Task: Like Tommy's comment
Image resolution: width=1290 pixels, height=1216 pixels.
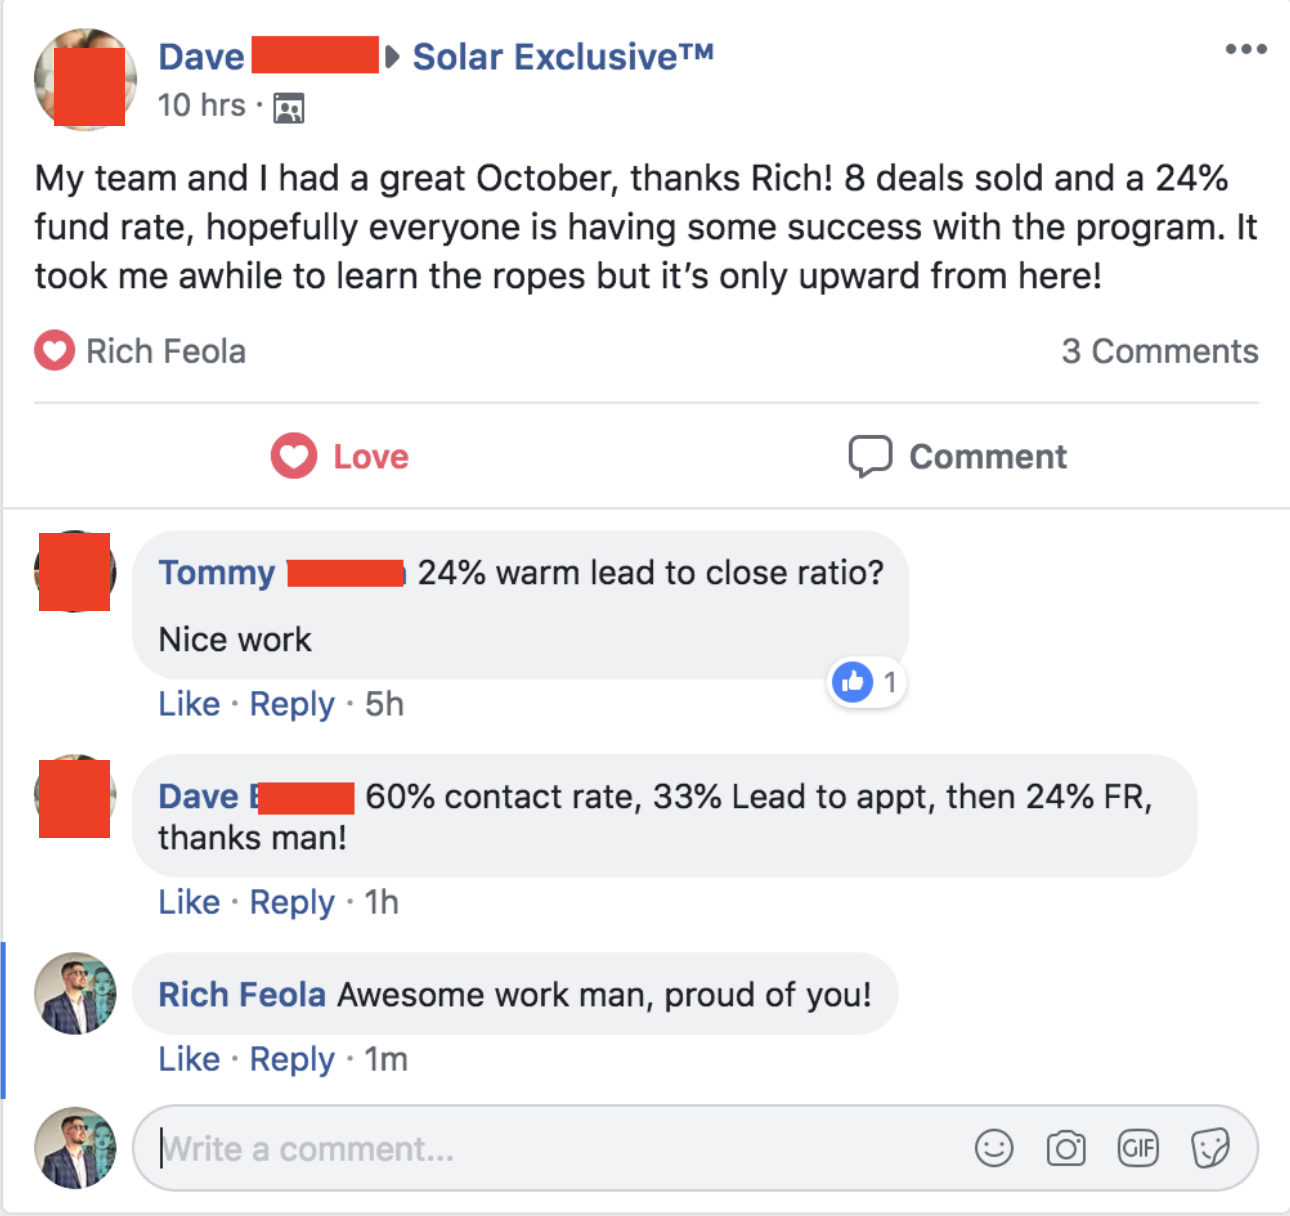Action: 189,704
